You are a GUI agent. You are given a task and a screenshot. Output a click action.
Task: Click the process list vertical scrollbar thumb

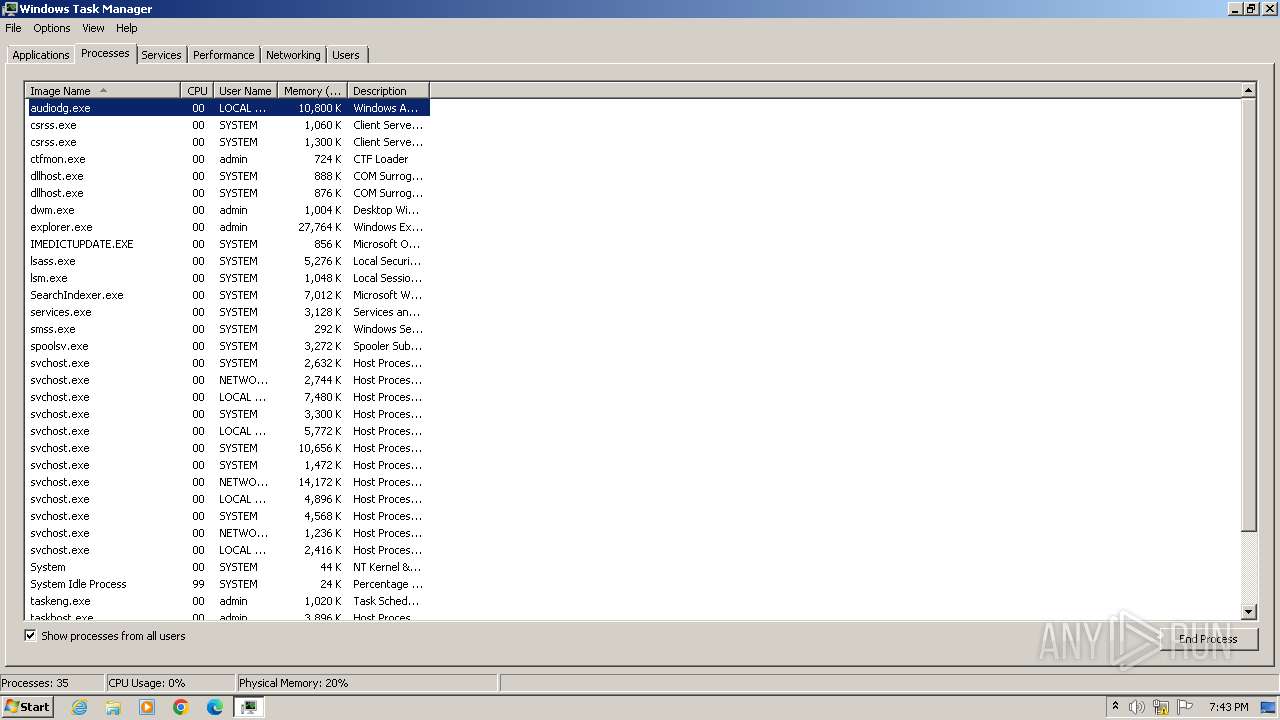coord(1248,315)
